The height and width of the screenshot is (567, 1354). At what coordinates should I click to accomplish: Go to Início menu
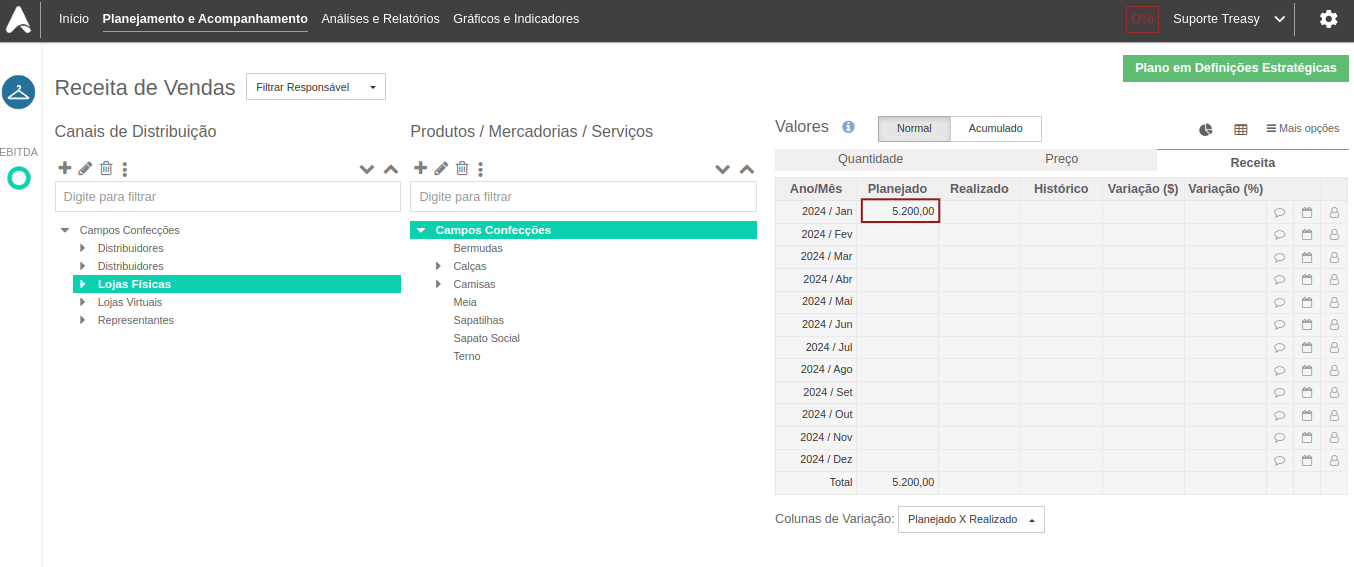point(74,19)
